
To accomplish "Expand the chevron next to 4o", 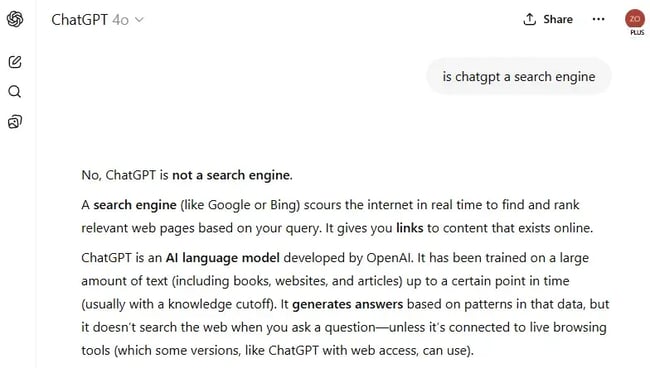I will 139,19.
